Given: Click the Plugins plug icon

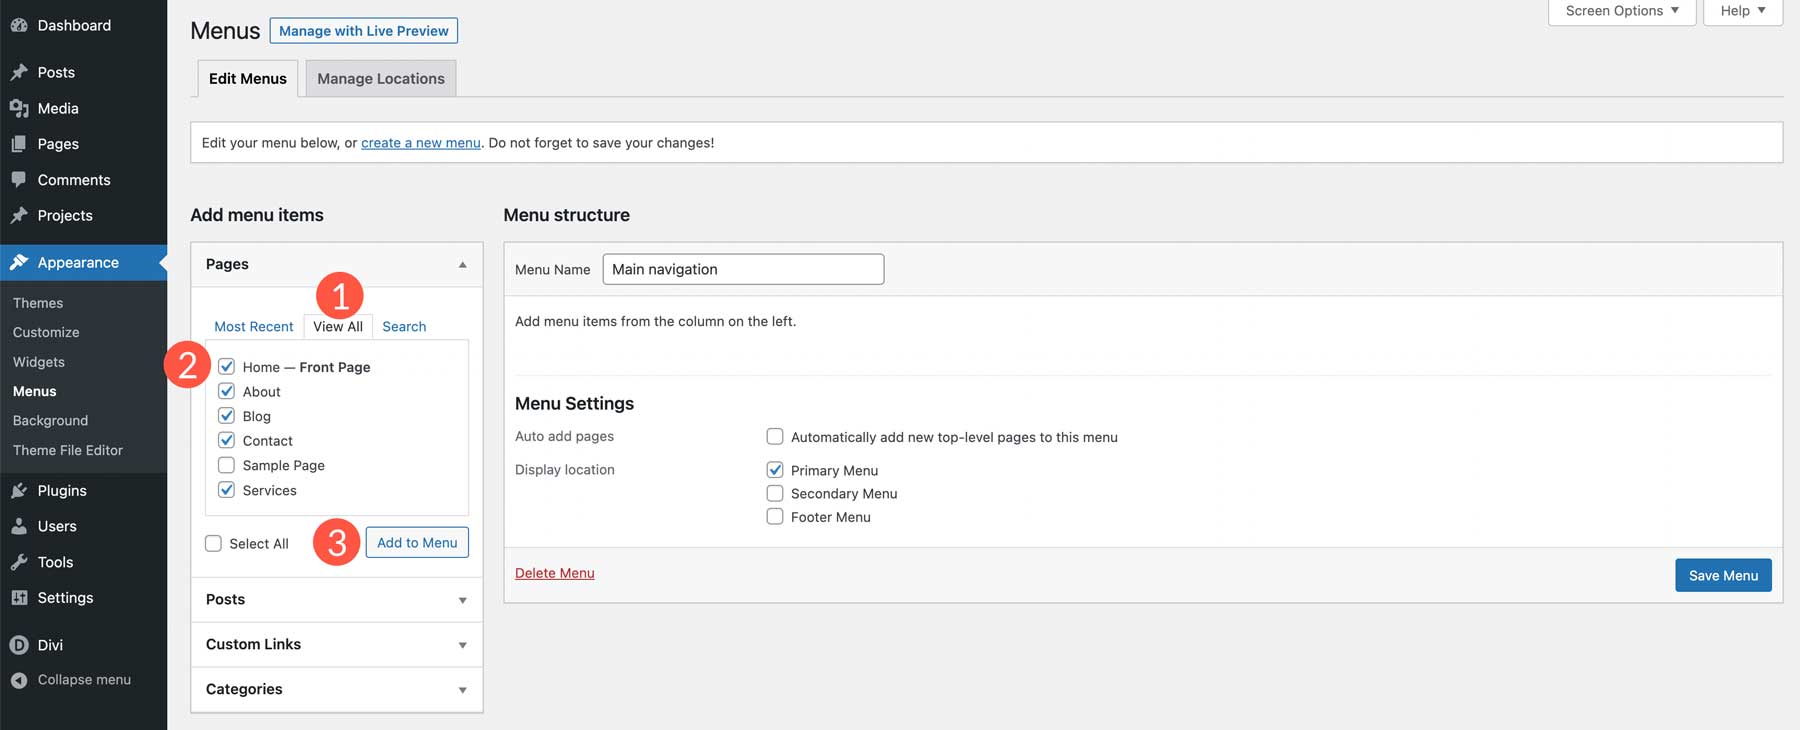Looking at the screenshot, I should click(19, 491).
